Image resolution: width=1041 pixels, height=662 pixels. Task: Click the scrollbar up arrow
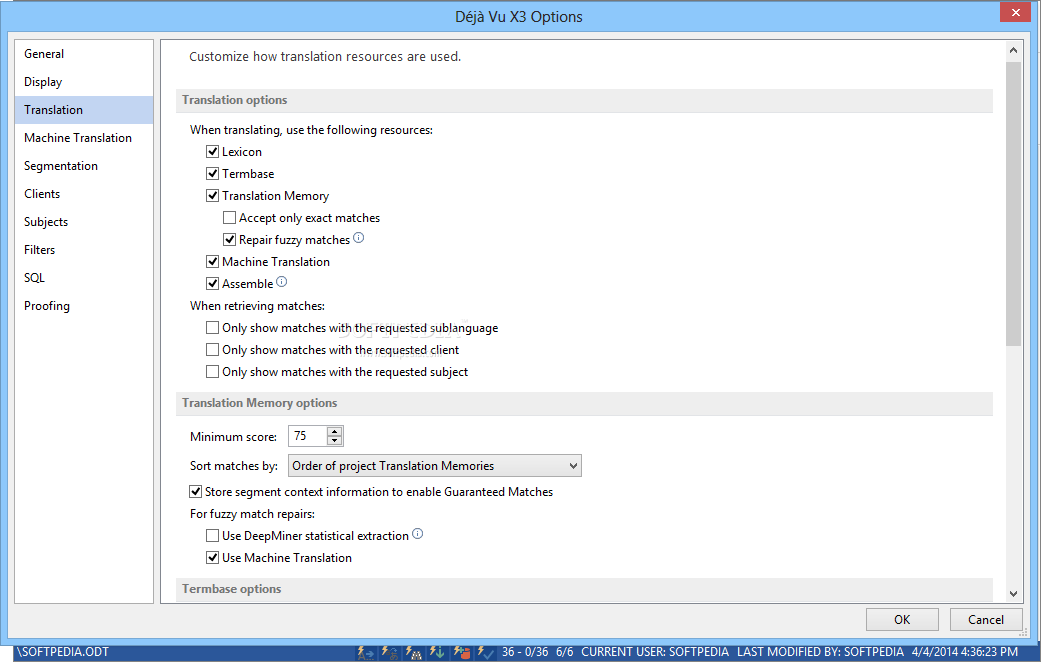[x=1013, y=50]
